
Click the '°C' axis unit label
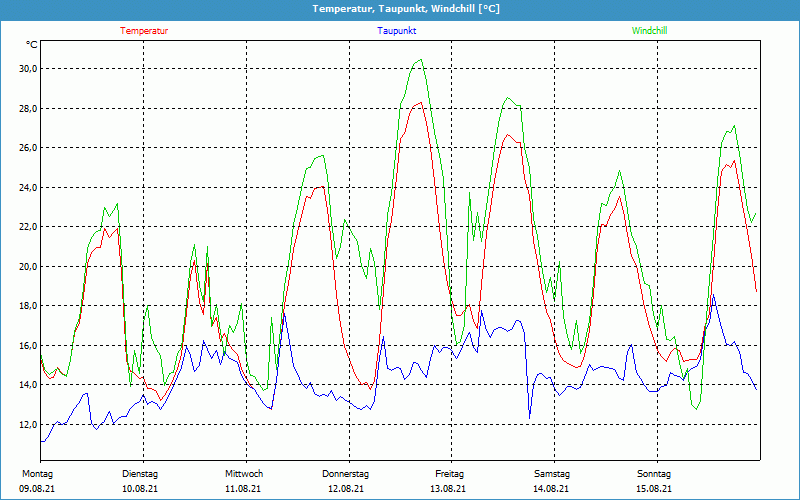point(32,45)
